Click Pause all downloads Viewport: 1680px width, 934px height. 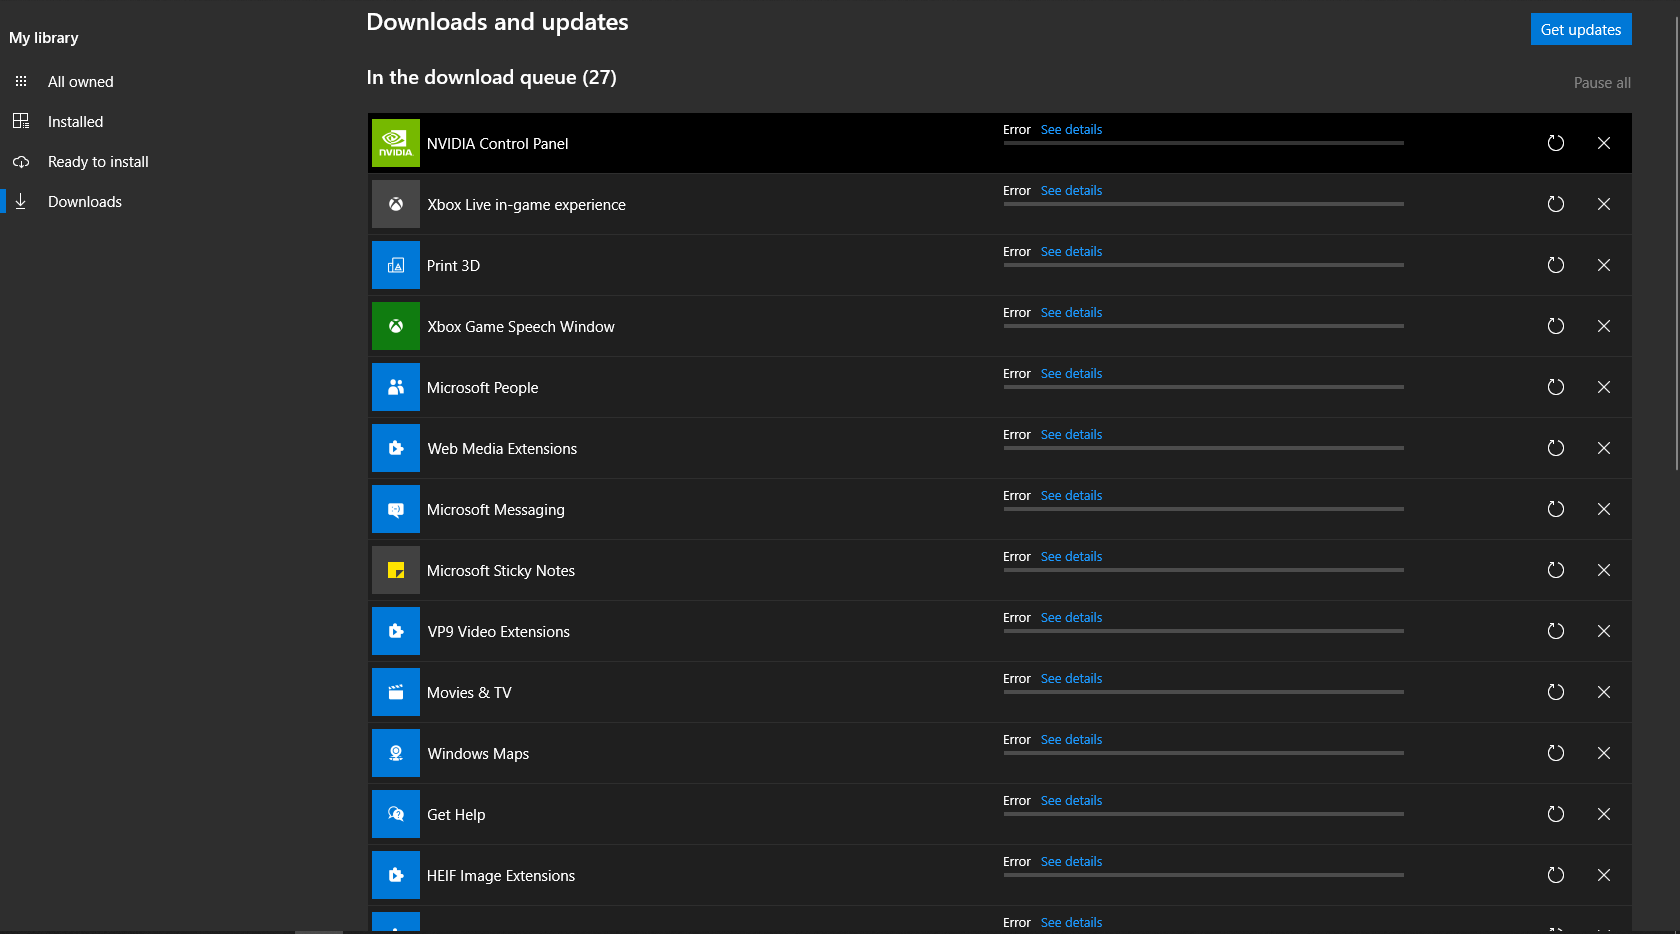[1602, 83]
